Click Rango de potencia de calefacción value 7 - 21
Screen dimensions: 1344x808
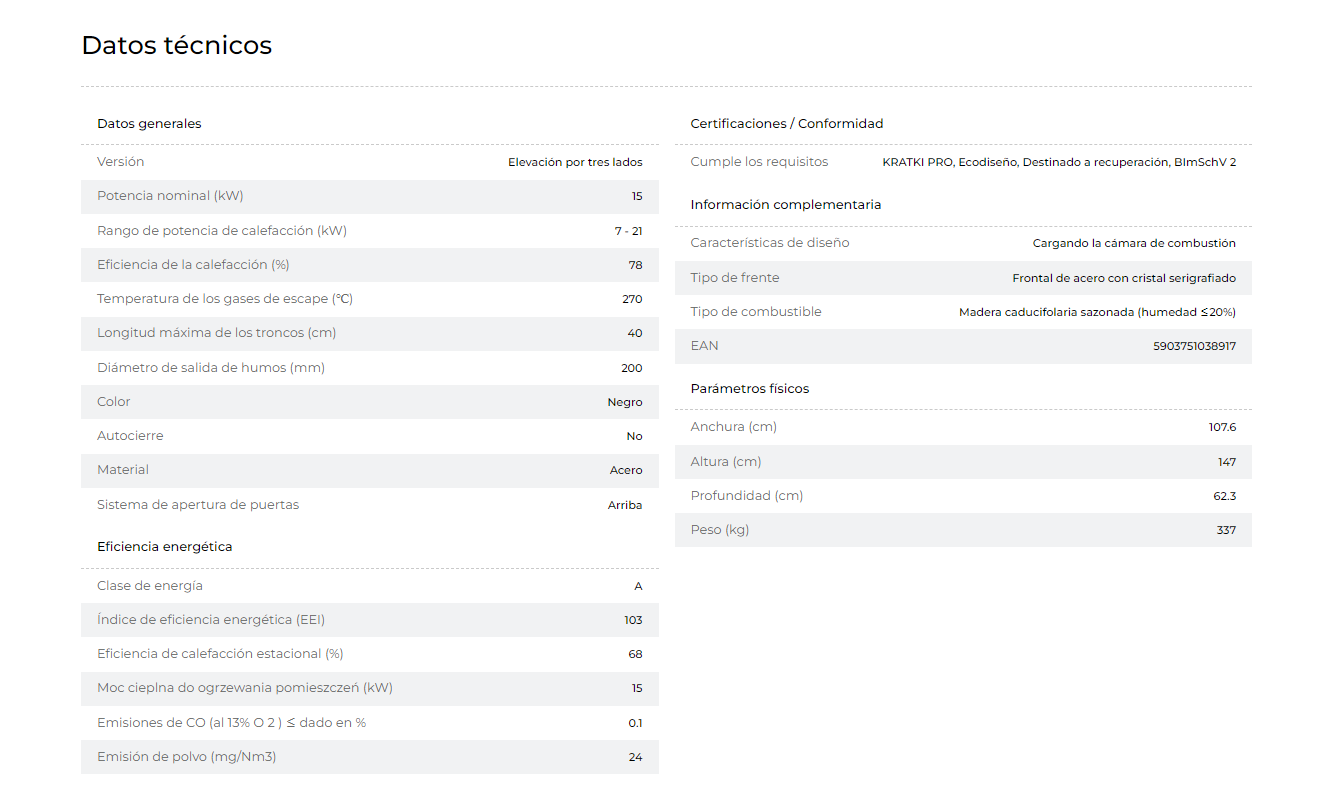click(629, 231)
